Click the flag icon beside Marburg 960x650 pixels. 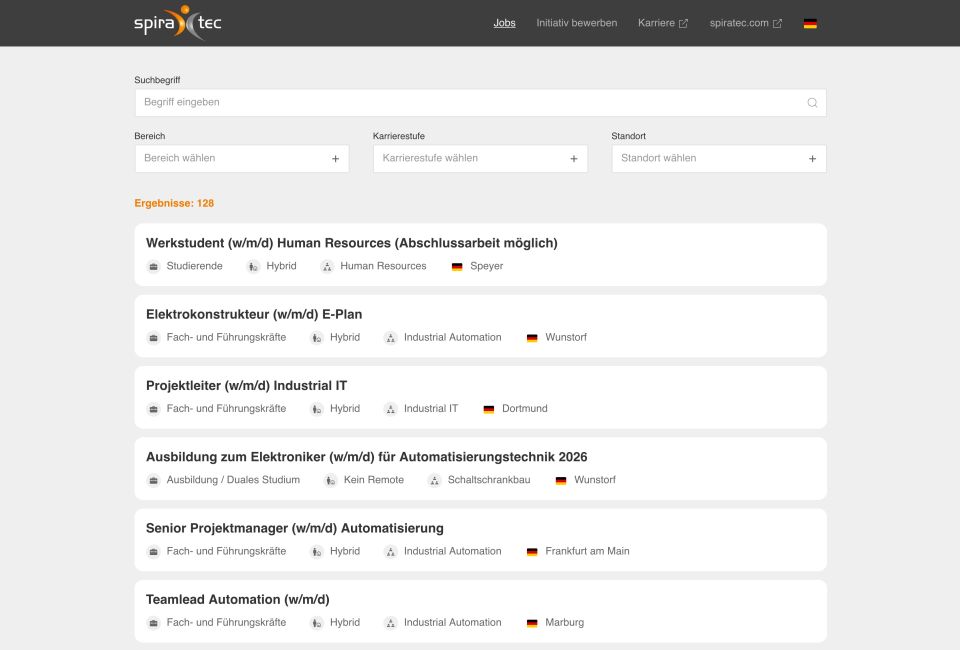pos(532,623)
